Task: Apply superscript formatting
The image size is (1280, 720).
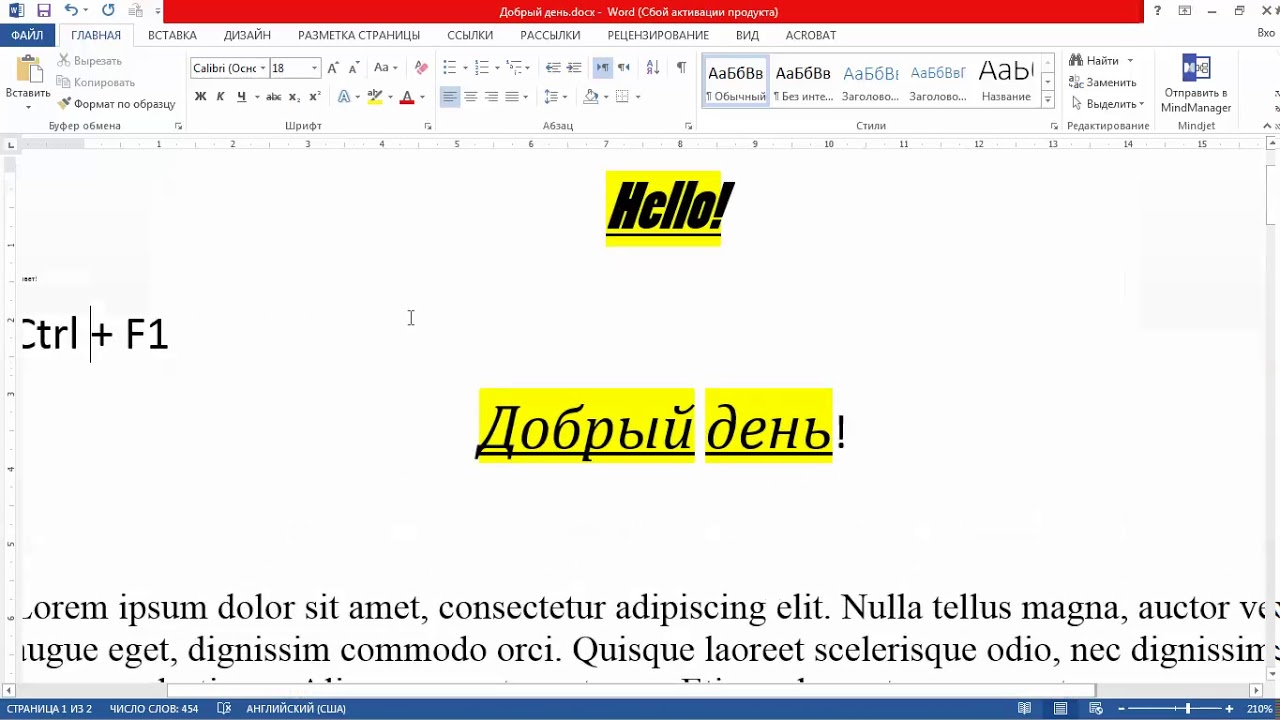Action: pyautogui.click(x=314, y=97)
